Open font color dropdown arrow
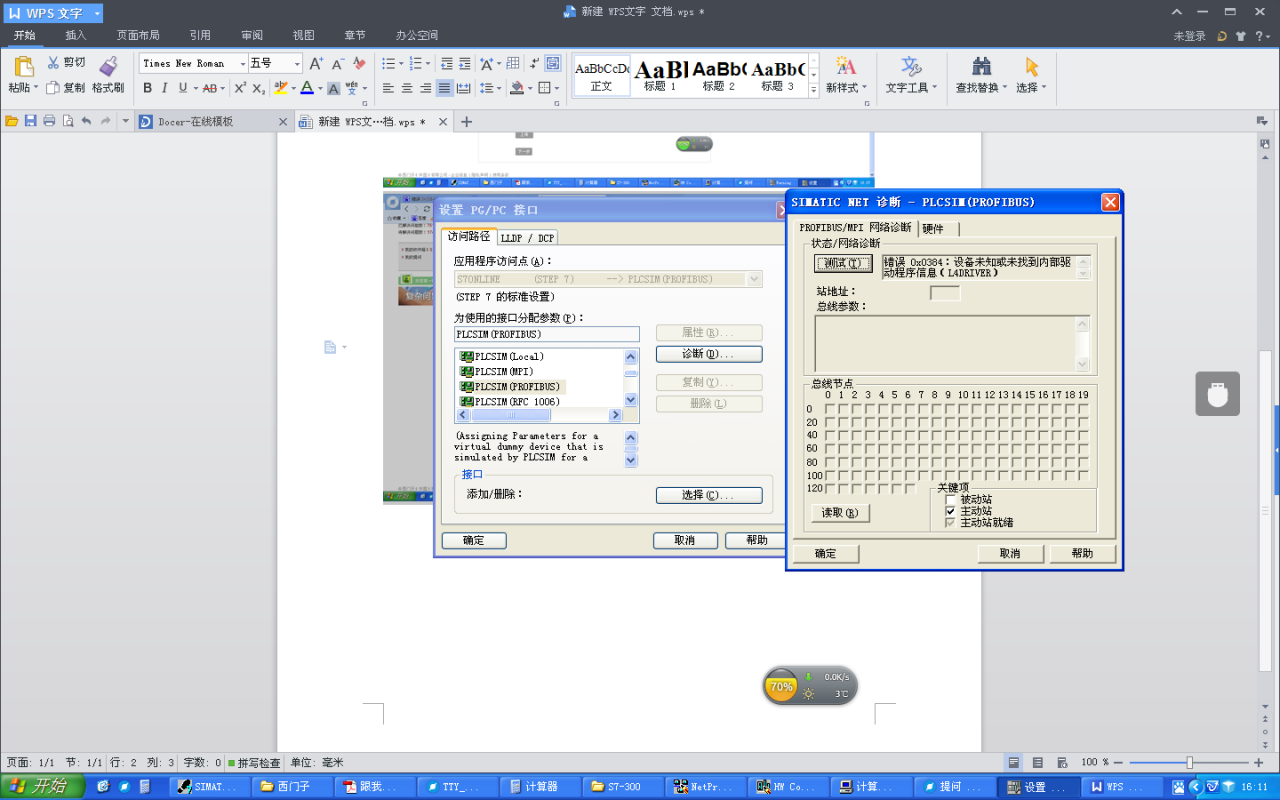The image size is (1280, 800). click(x=320, y=88)
